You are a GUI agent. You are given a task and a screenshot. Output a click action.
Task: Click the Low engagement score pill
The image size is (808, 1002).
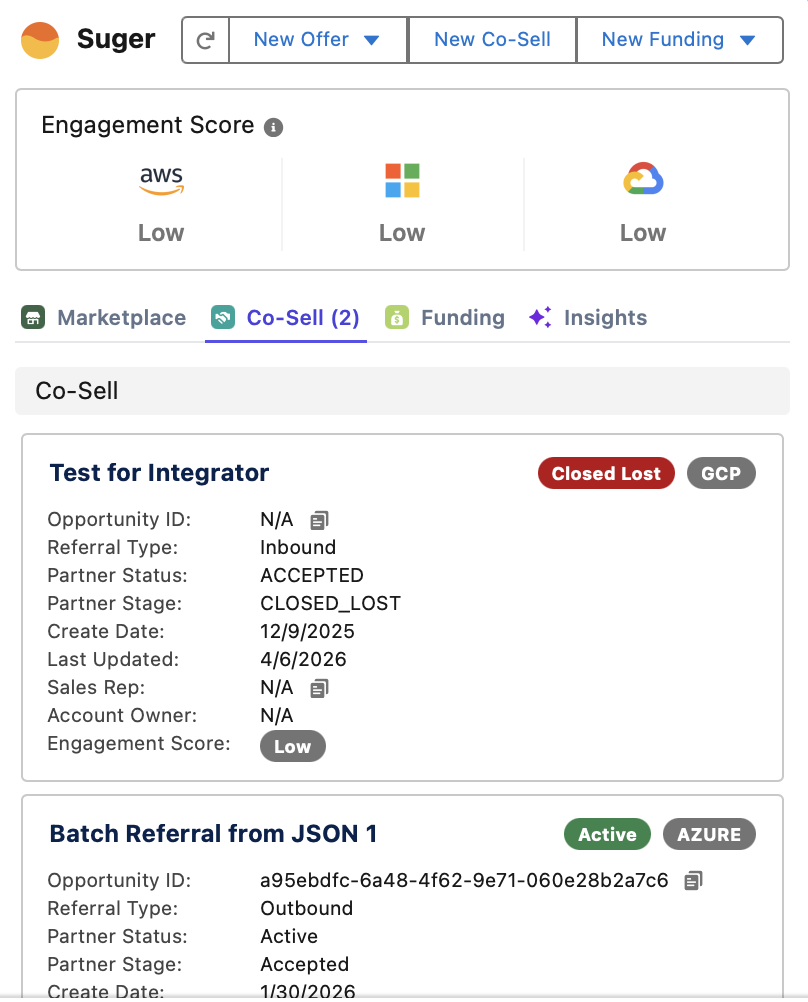pyautogui.click(x=292, y=746)
